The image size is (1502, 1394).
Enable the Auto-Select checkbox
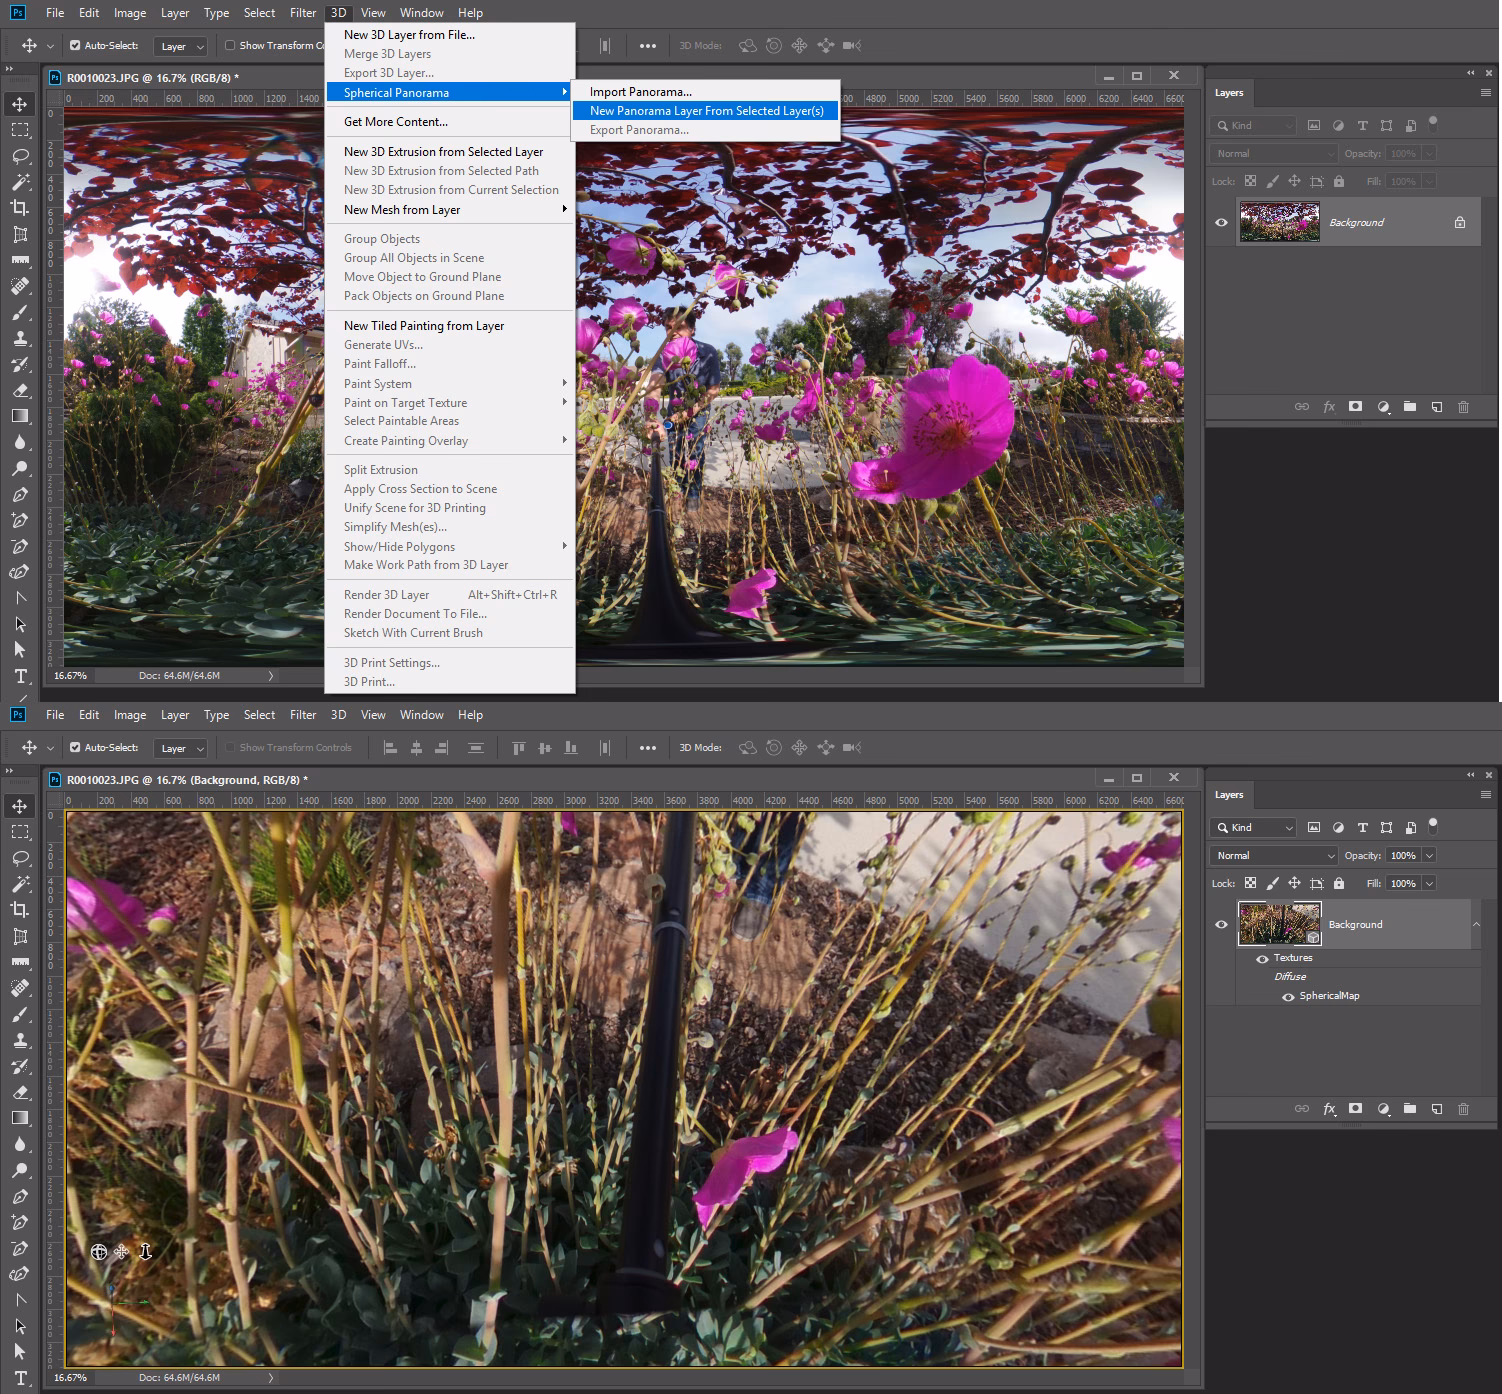[x=74, y=747]
